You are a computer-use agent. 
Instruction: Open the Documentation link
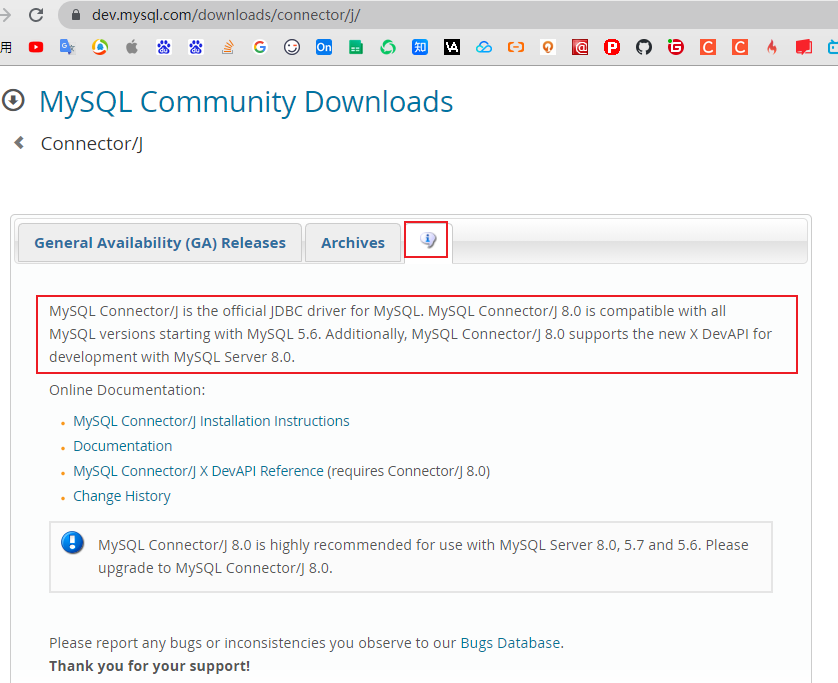(x=122, y=446)
